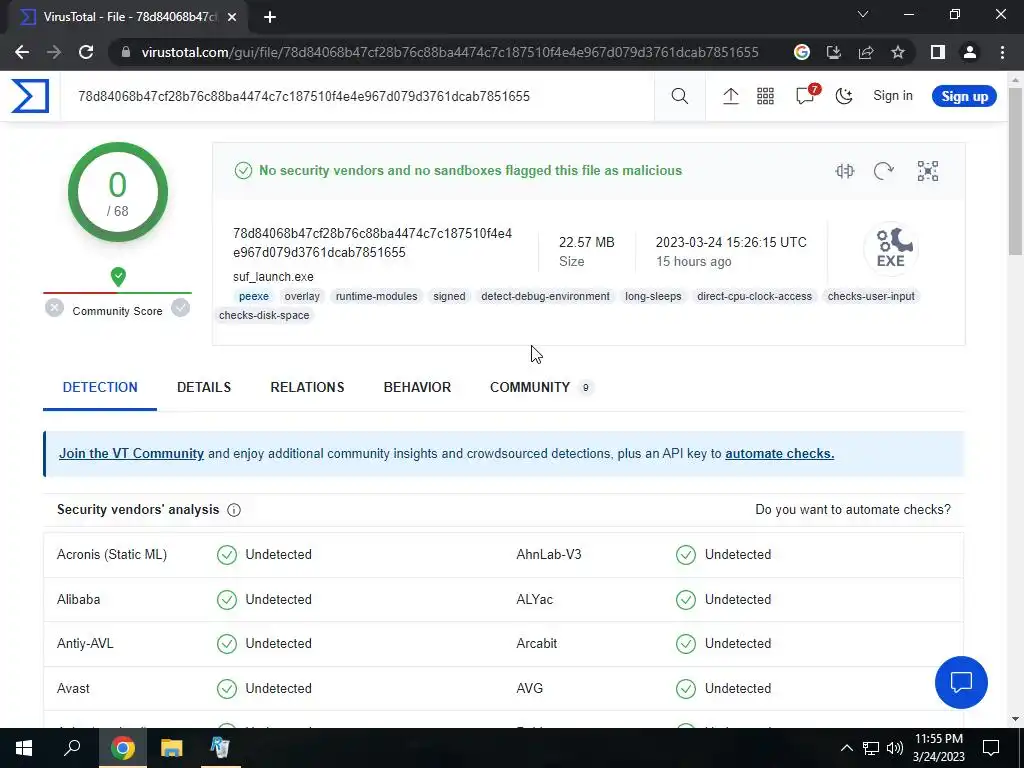The width and height of the screenshot is (1024, 768).
Task: Click the Acronis (Static ML) vendor row
Action: (x=274, y=554)
